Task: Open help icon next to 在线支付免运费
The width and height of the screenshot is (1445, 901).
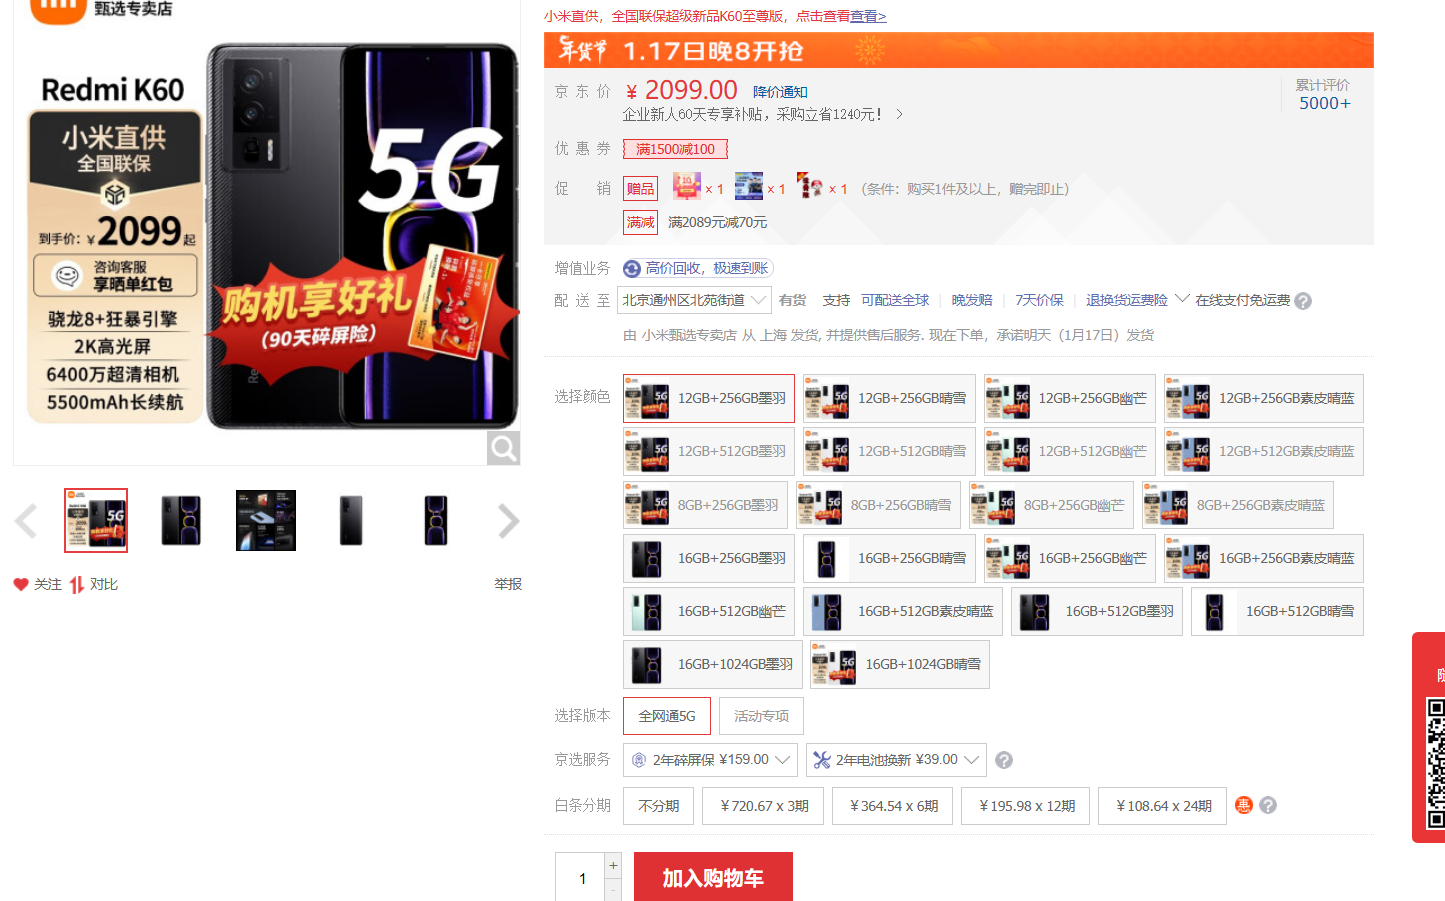Action: coord(1303,301)
